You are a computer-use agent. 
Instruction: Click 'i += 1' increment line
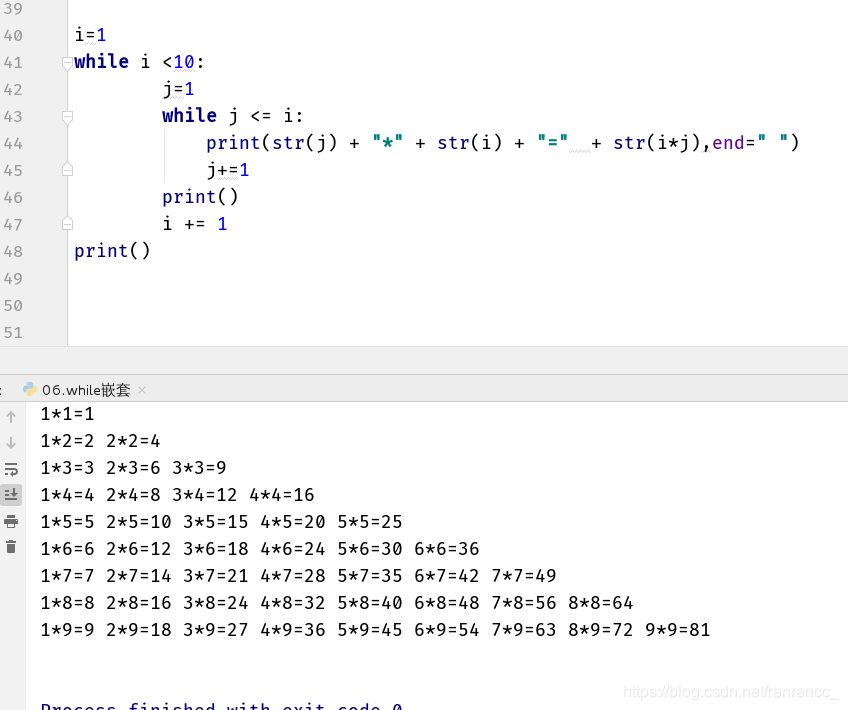tap(195, 224)
